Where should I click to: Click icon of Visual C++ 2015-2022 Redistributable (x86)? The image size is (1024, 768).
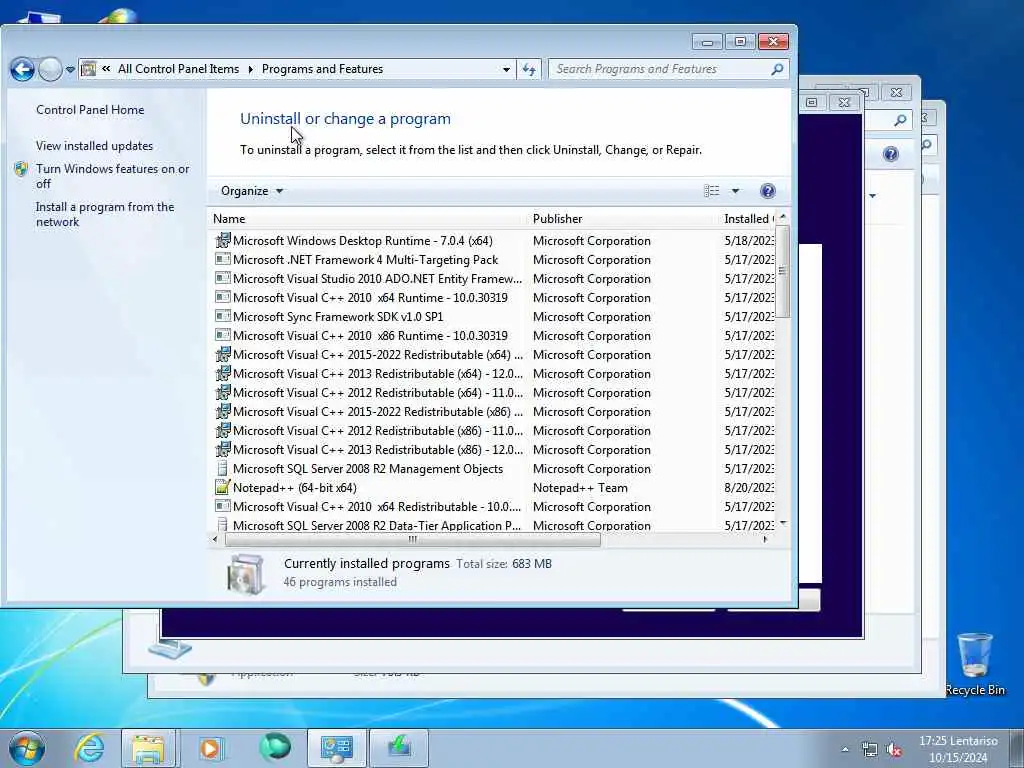point(223,411)
